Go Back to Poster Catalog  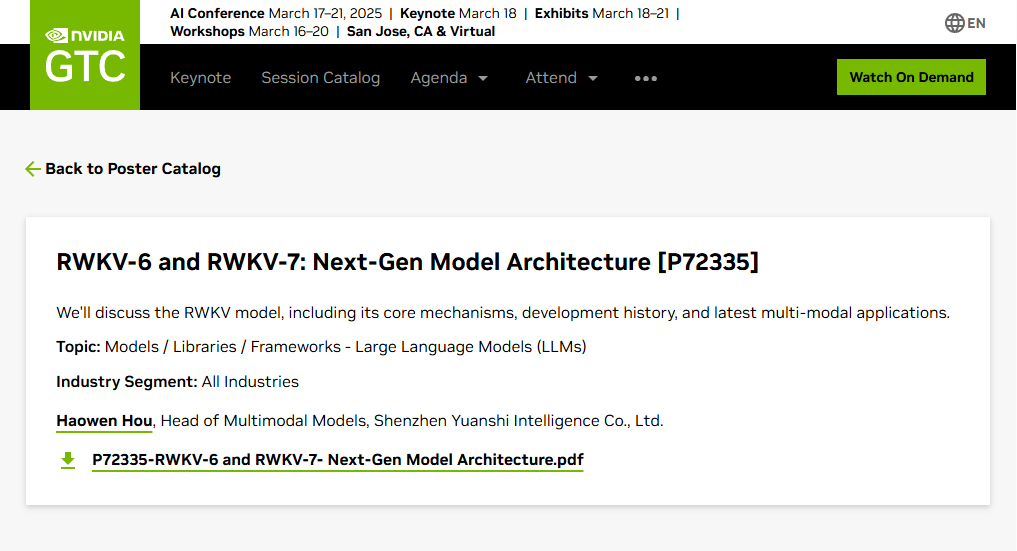[133, 169]
